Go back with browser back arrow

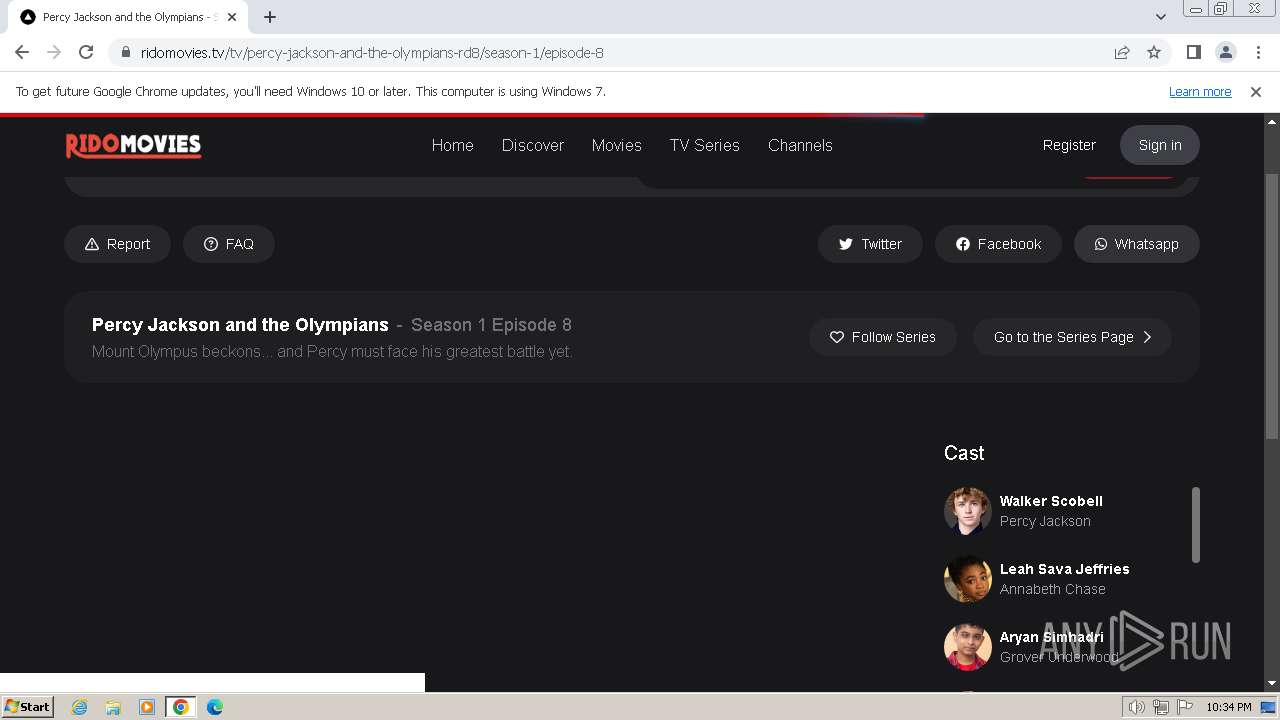(x=22, y=52)
